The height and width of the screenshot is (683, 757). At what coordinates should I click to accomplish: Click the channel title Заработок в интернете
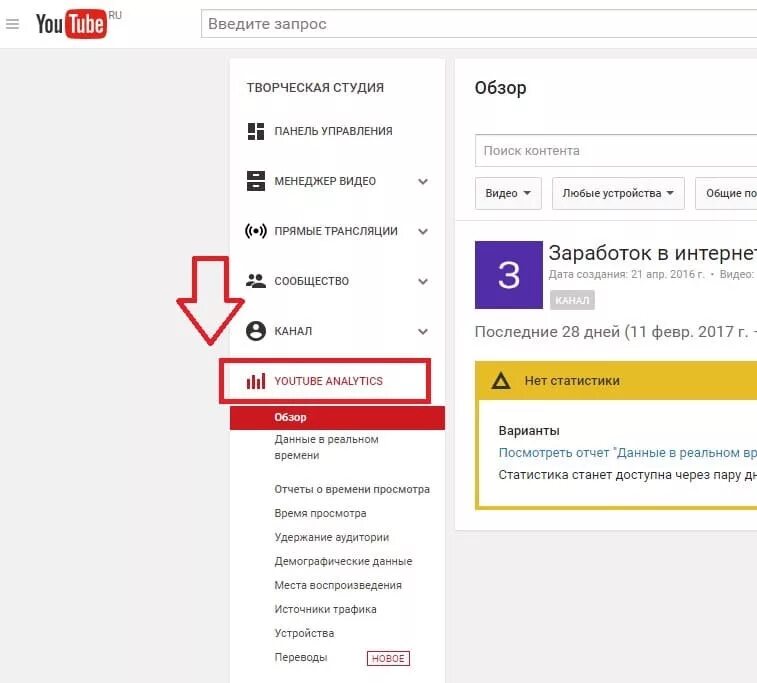click(x=653, y=253)
